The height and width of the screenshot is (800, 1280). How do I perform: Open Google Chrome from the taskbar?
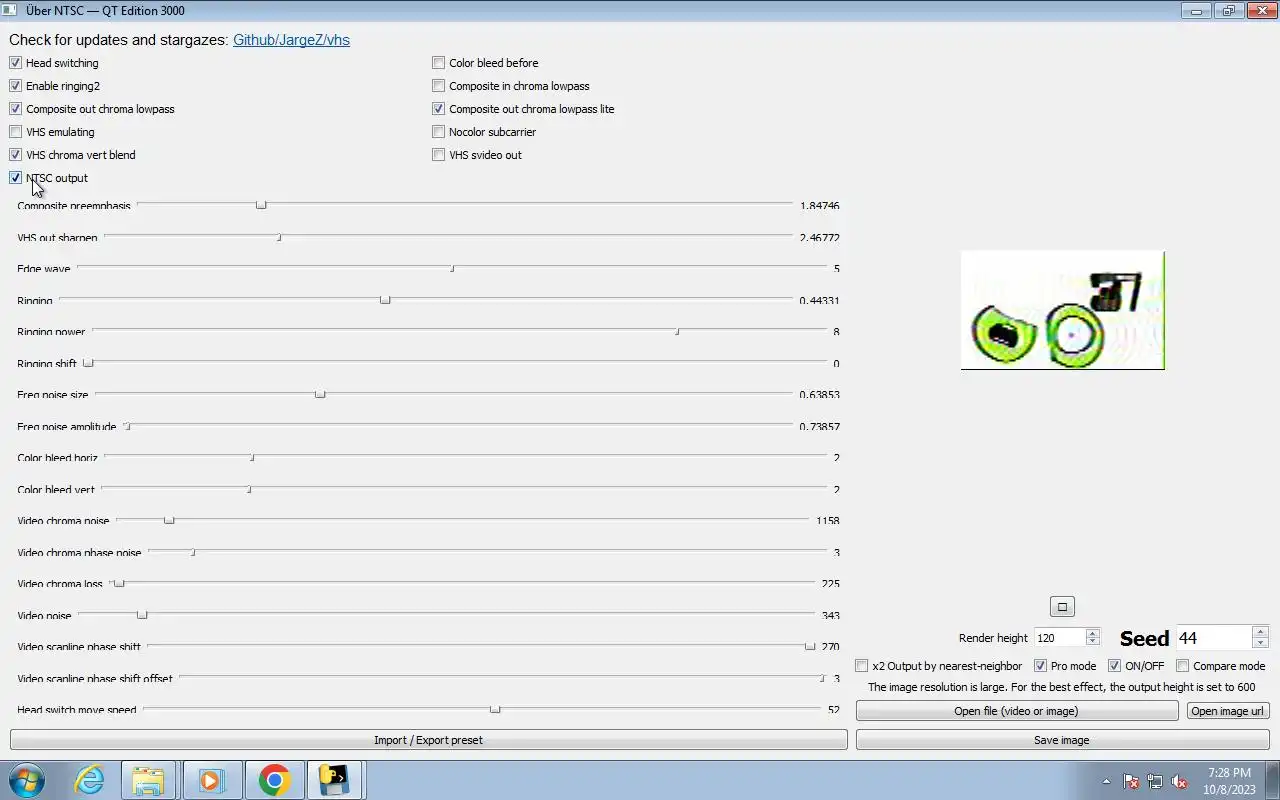pos(274,780)
